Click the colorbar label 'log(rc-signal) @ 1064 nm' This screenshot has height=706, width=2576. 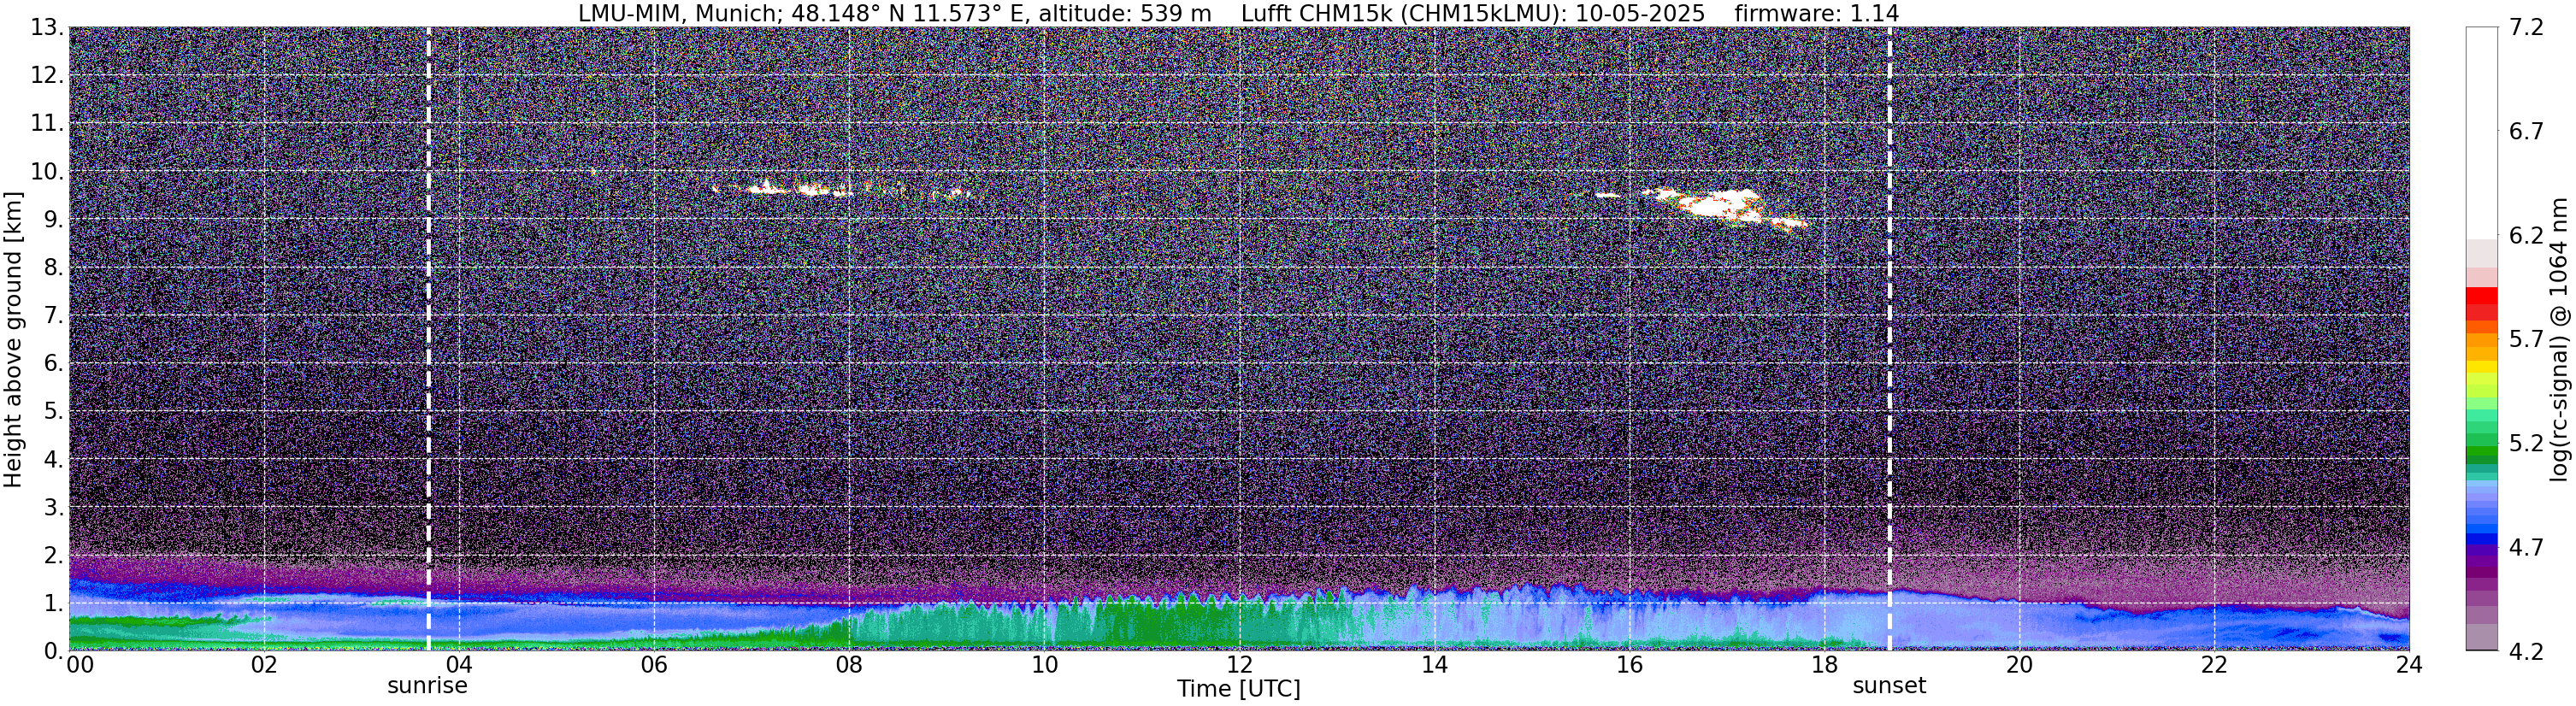tap(2558, 339)
